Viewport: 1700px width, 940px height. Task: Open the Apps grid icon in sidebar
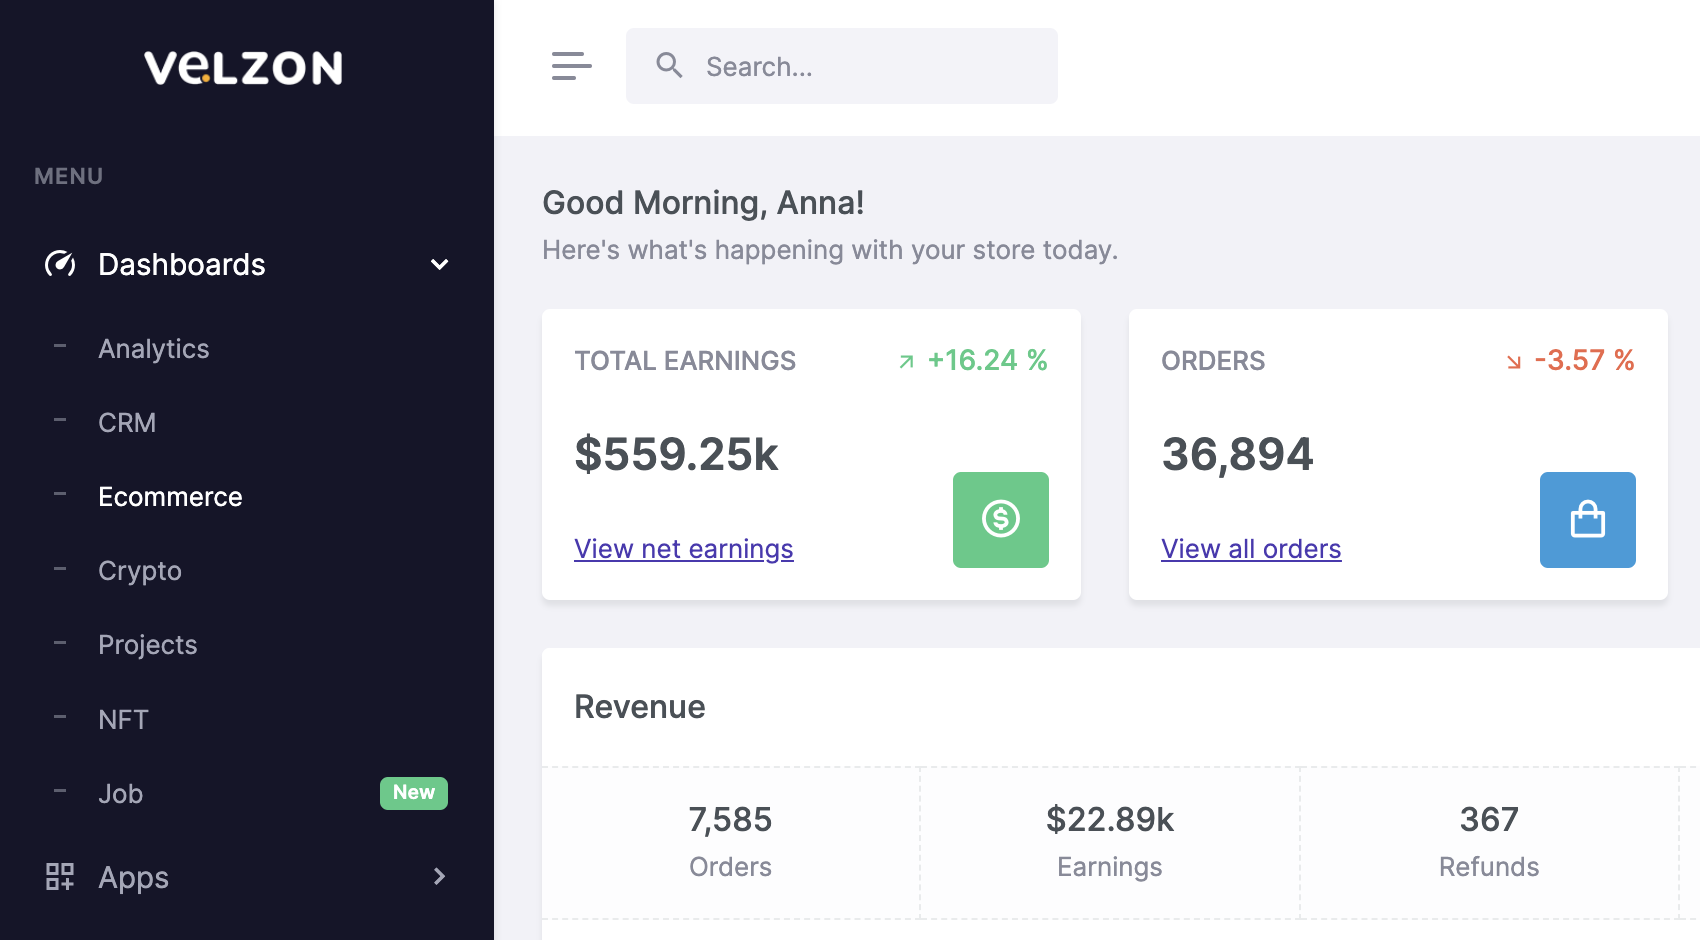(x=59, y=876)
